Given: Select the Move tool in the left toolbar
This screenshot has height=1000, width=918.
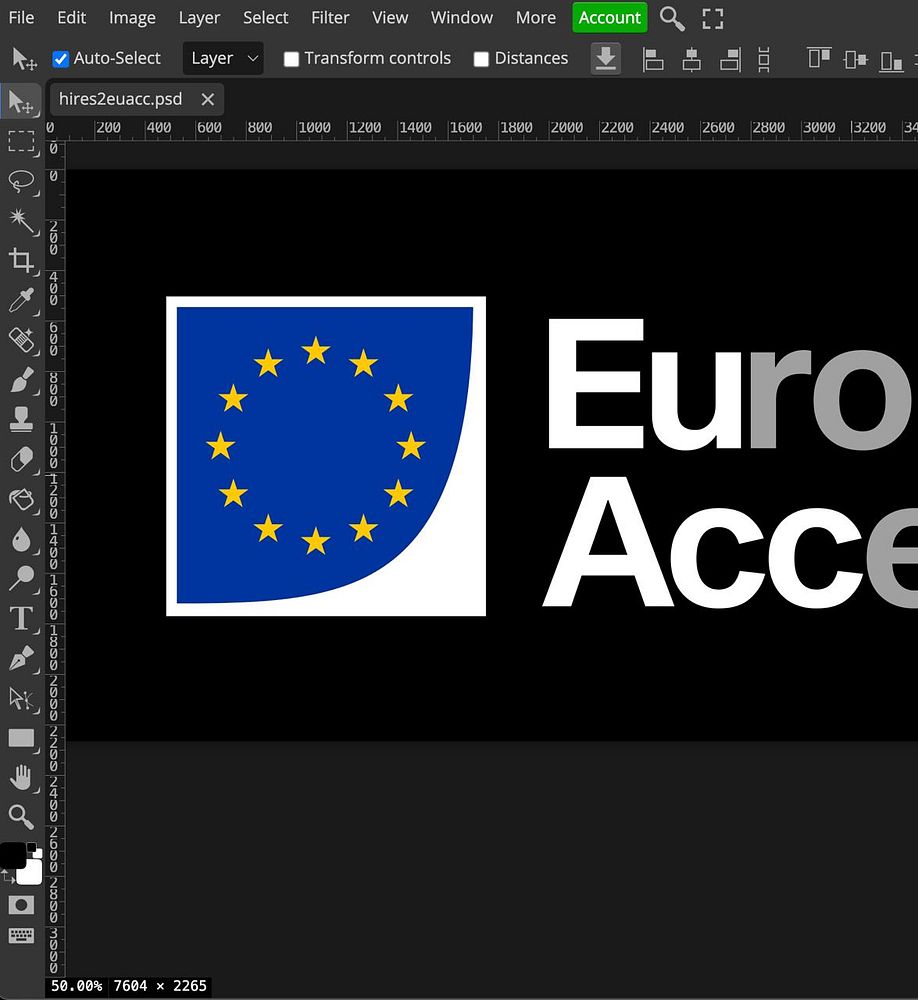Looking at the screenshot, I should [x=21, y=102].
